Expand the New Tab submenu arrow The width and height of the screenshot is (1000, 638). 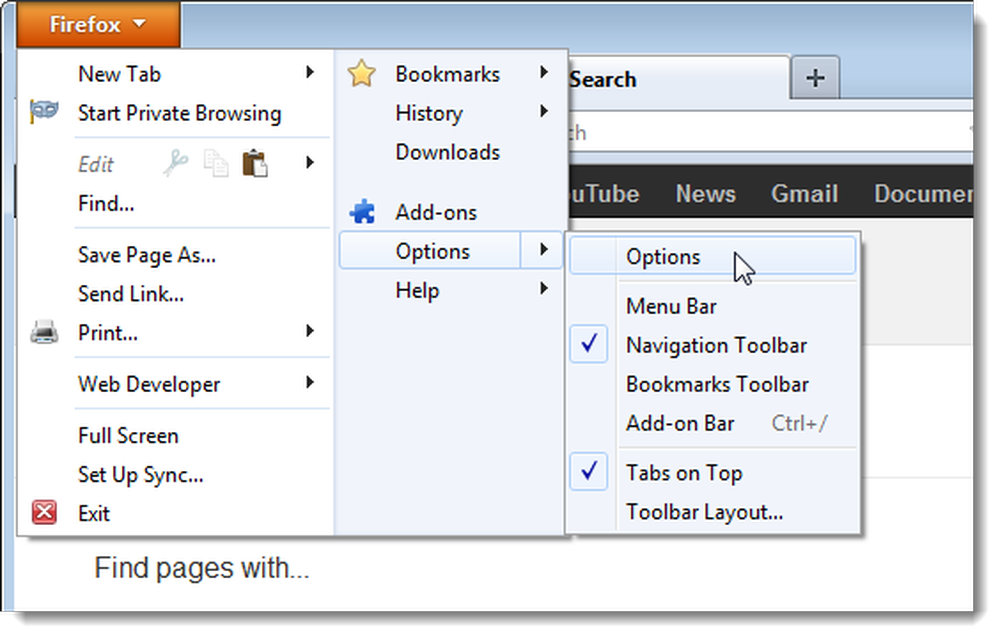click(x=310, y=72)
